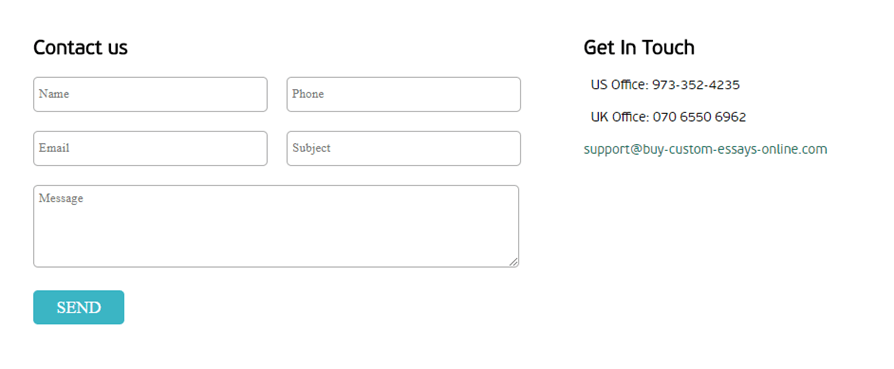Click the Name input field
The image size is (894, 369).
coord(151,94)
